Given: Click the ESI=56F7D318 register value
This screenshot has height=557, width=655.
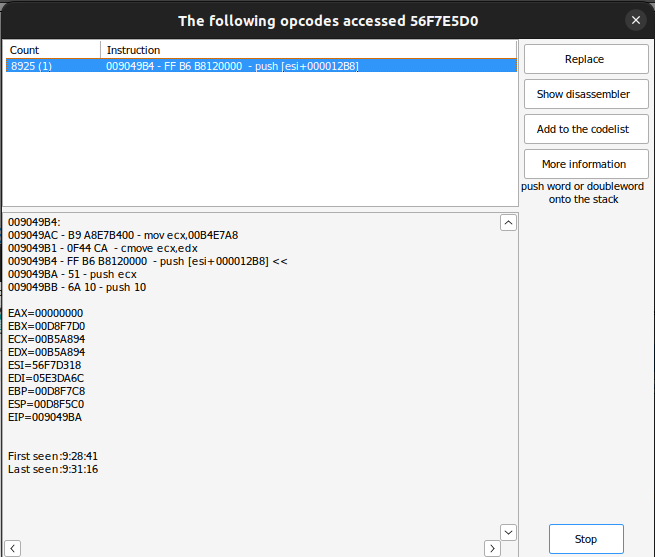Looking at the screenshot, I should point(45,365).
